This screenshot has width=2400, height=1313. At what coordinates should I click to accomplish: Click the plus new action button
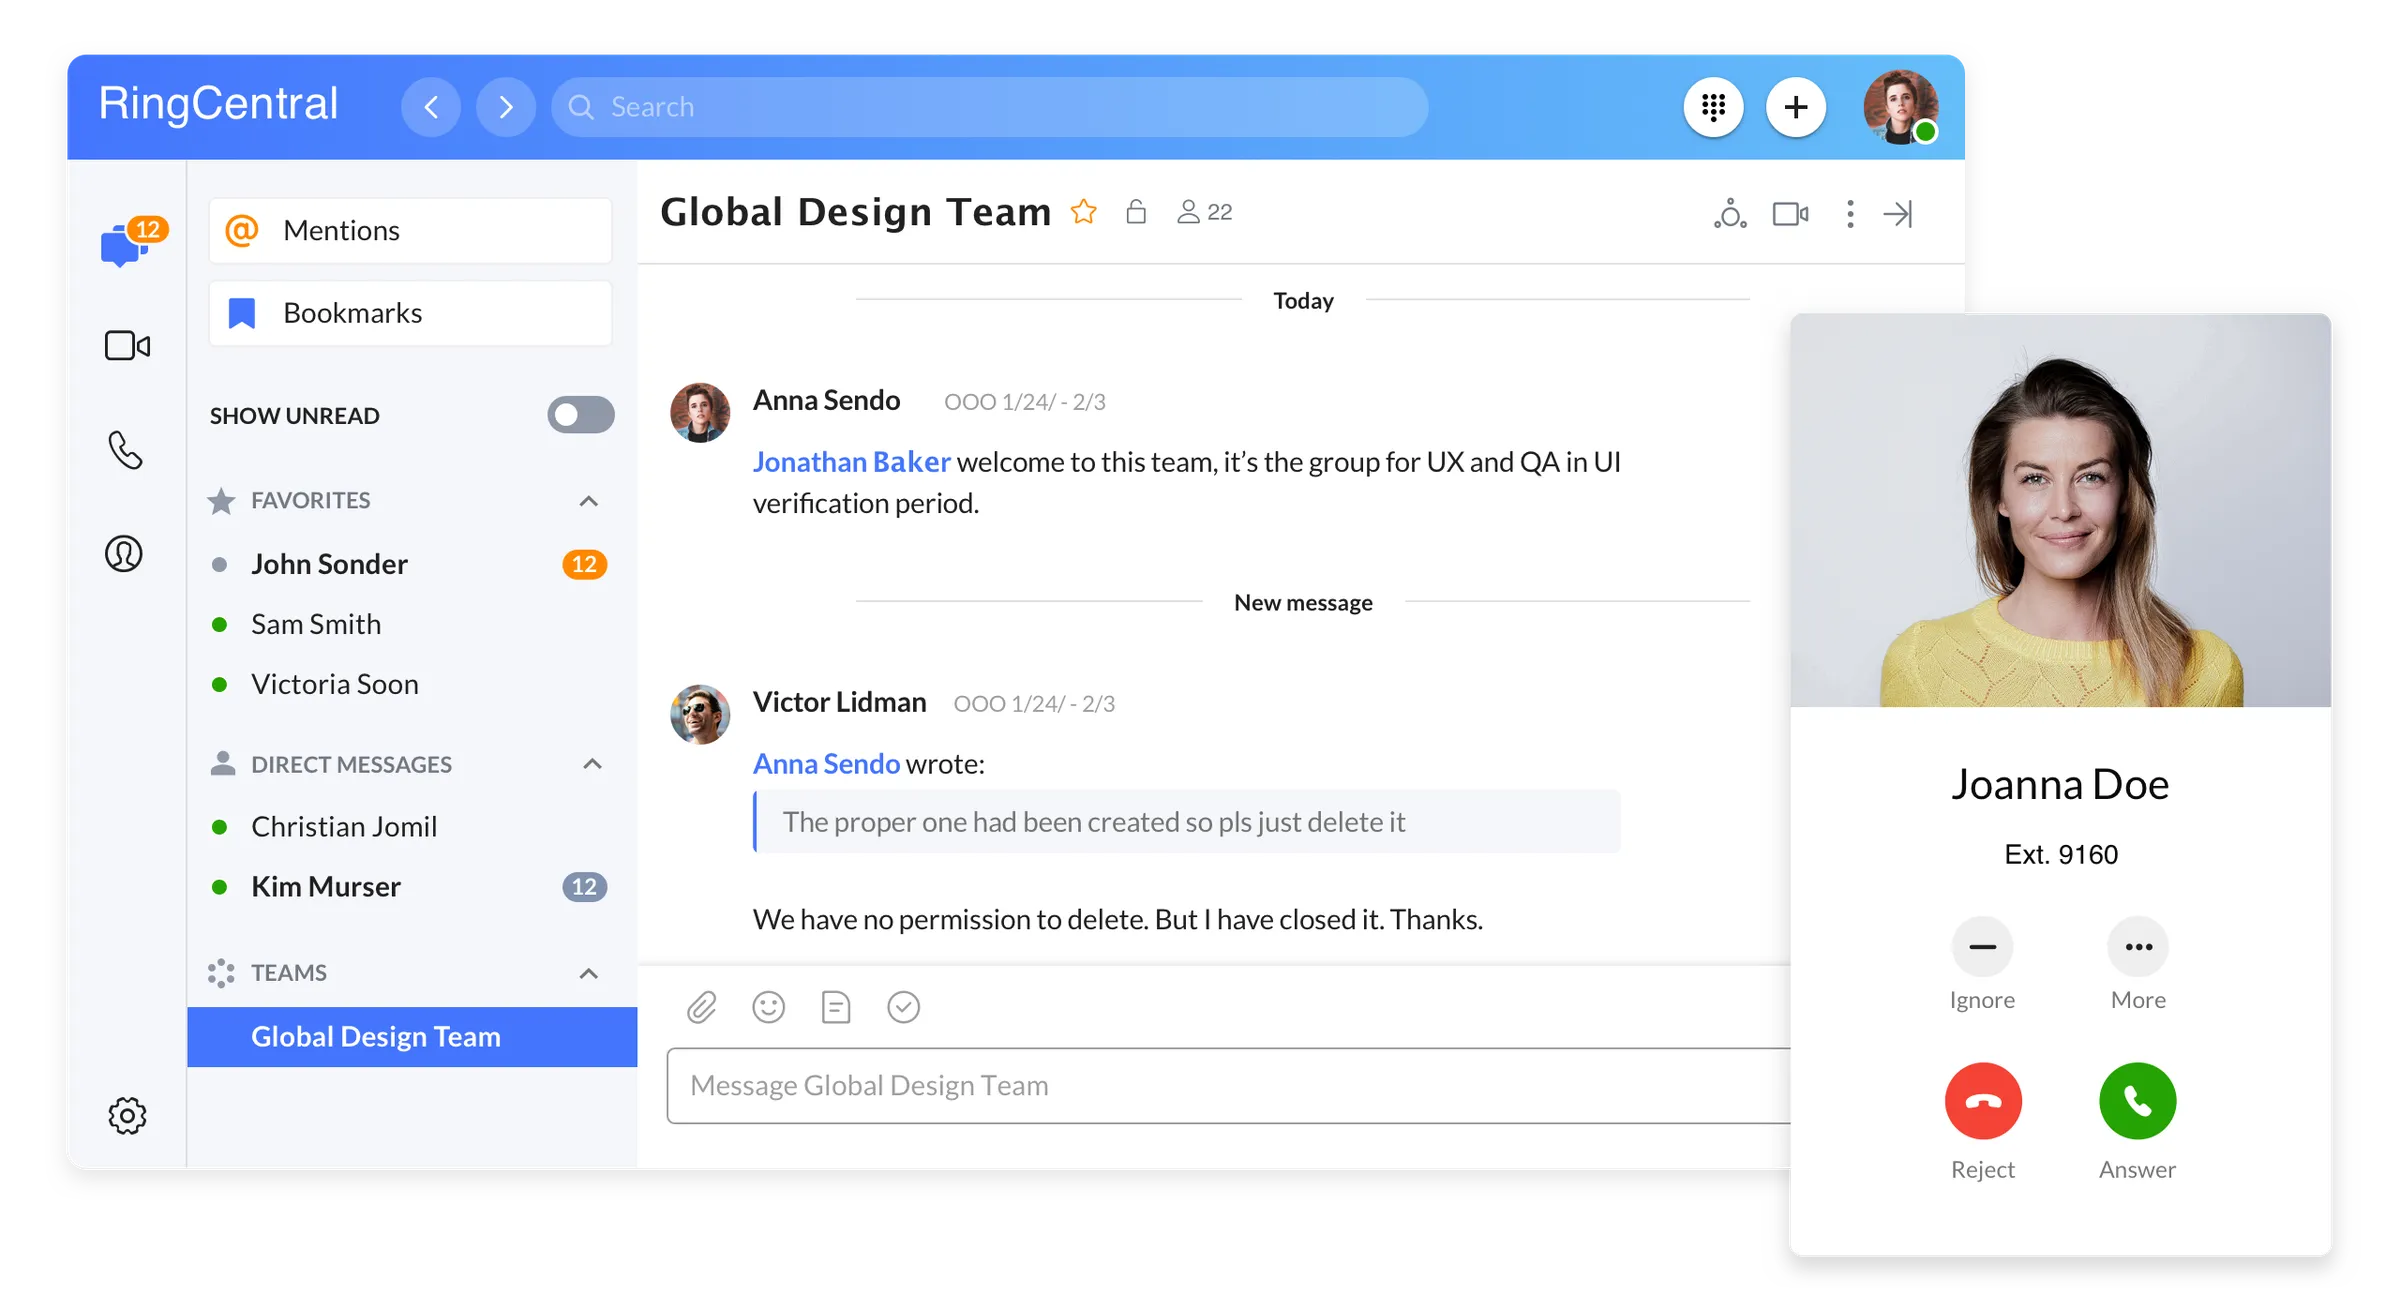coord(1795,107)
